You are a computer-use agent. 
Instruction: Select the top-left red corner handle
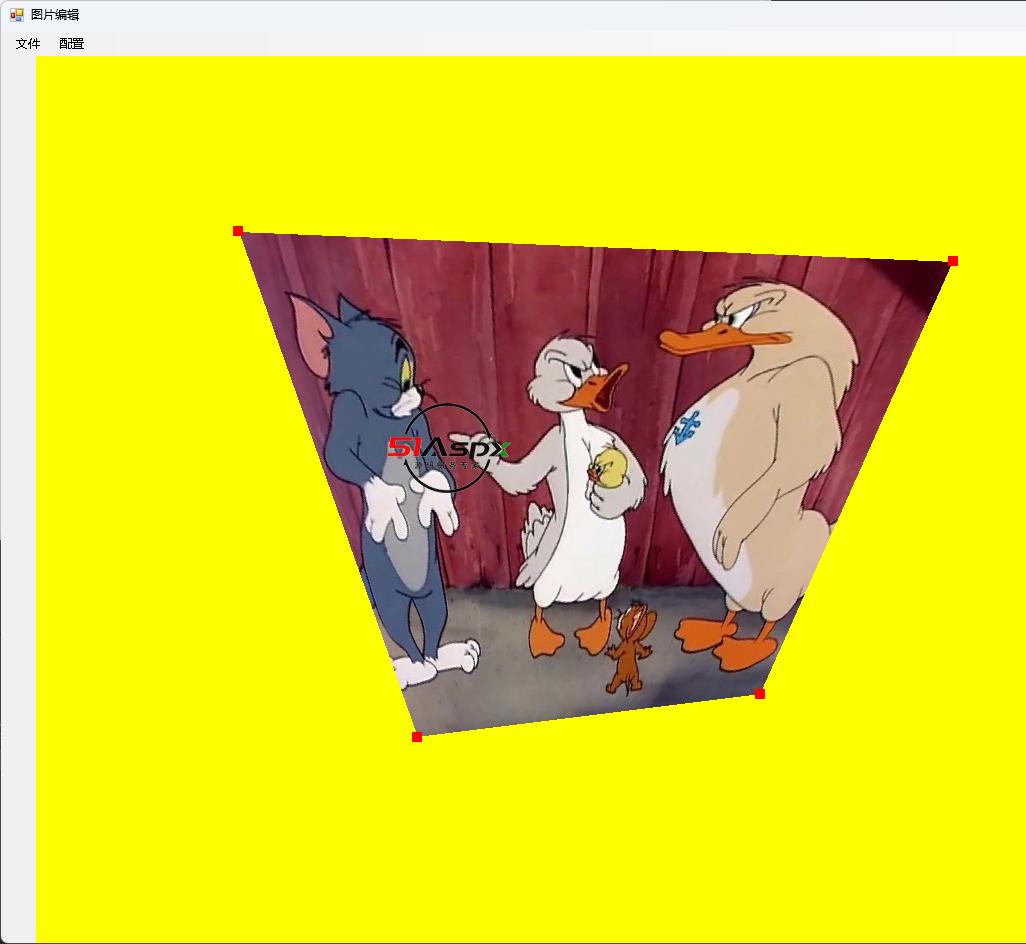238,231
